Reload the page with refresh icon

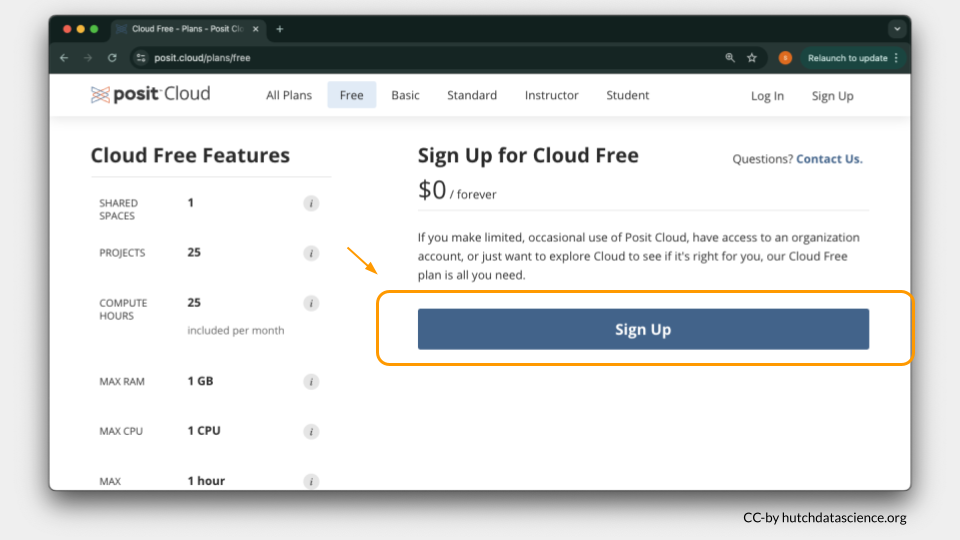(x=112, y=58)
